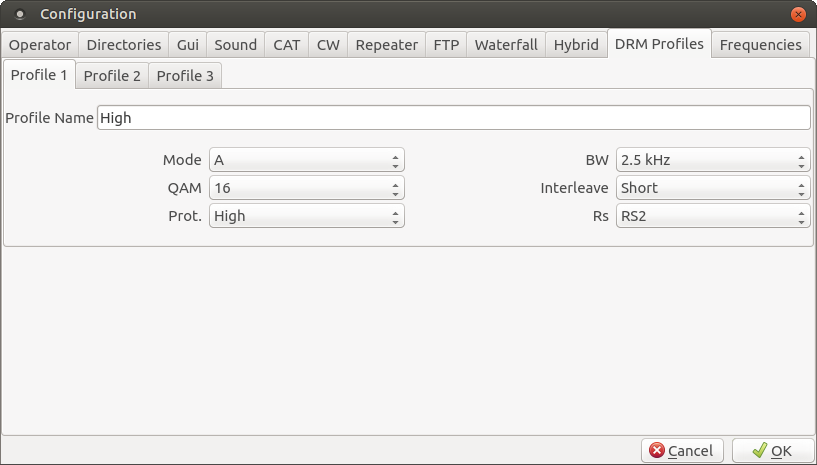The image size is (817, 465).
Task: Switch to the Directories tab
Action: [123, 45]
